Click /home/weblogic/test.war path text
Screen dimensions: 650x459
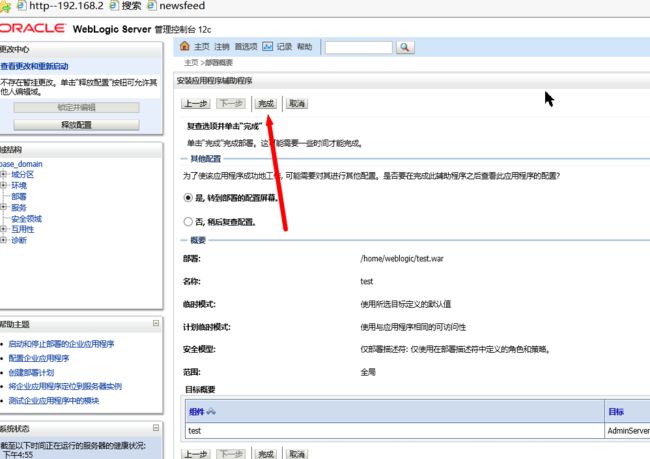pyautogui.click(x=402, y=259)
